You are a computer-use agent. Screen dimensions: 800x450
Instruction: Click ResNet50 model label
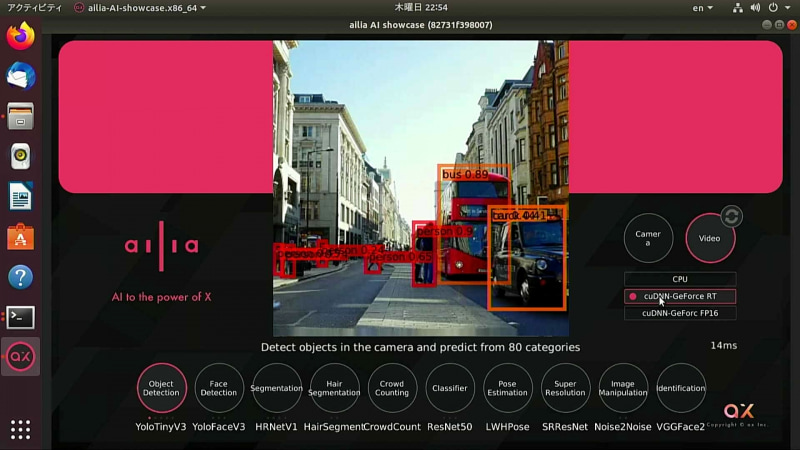(x=449, y=427)
